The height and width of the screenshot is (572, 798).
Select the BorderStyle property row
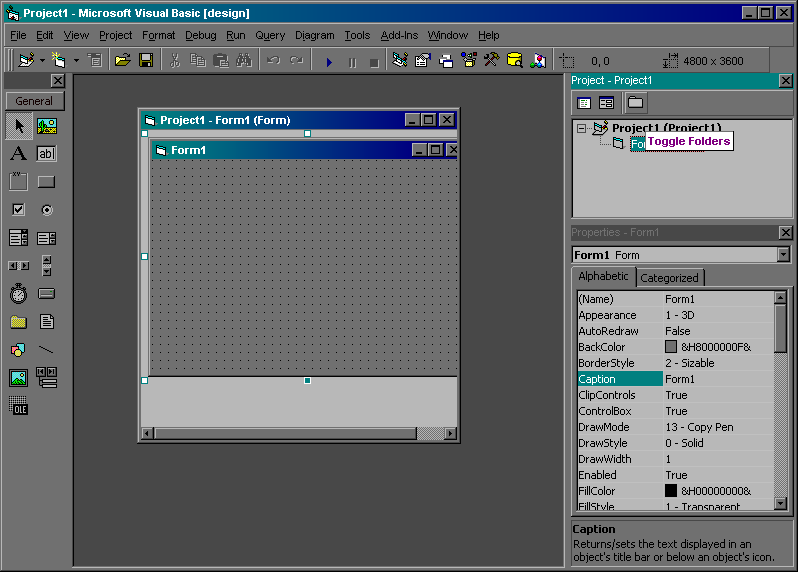click(x=675, y=363)
